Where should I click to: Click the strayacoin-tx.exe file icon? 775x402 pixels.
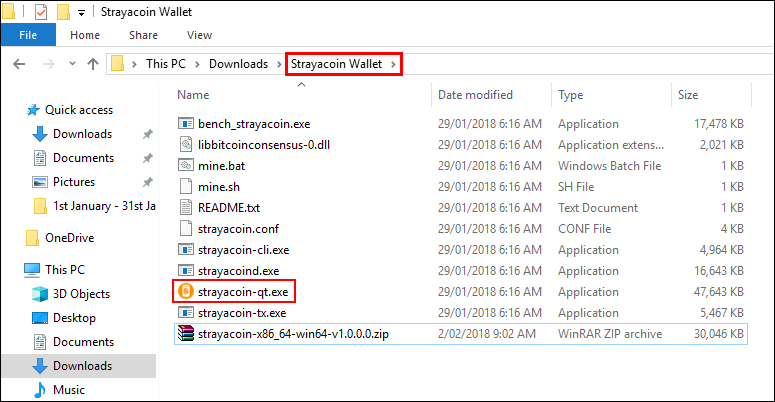click(x=186, y=313)
